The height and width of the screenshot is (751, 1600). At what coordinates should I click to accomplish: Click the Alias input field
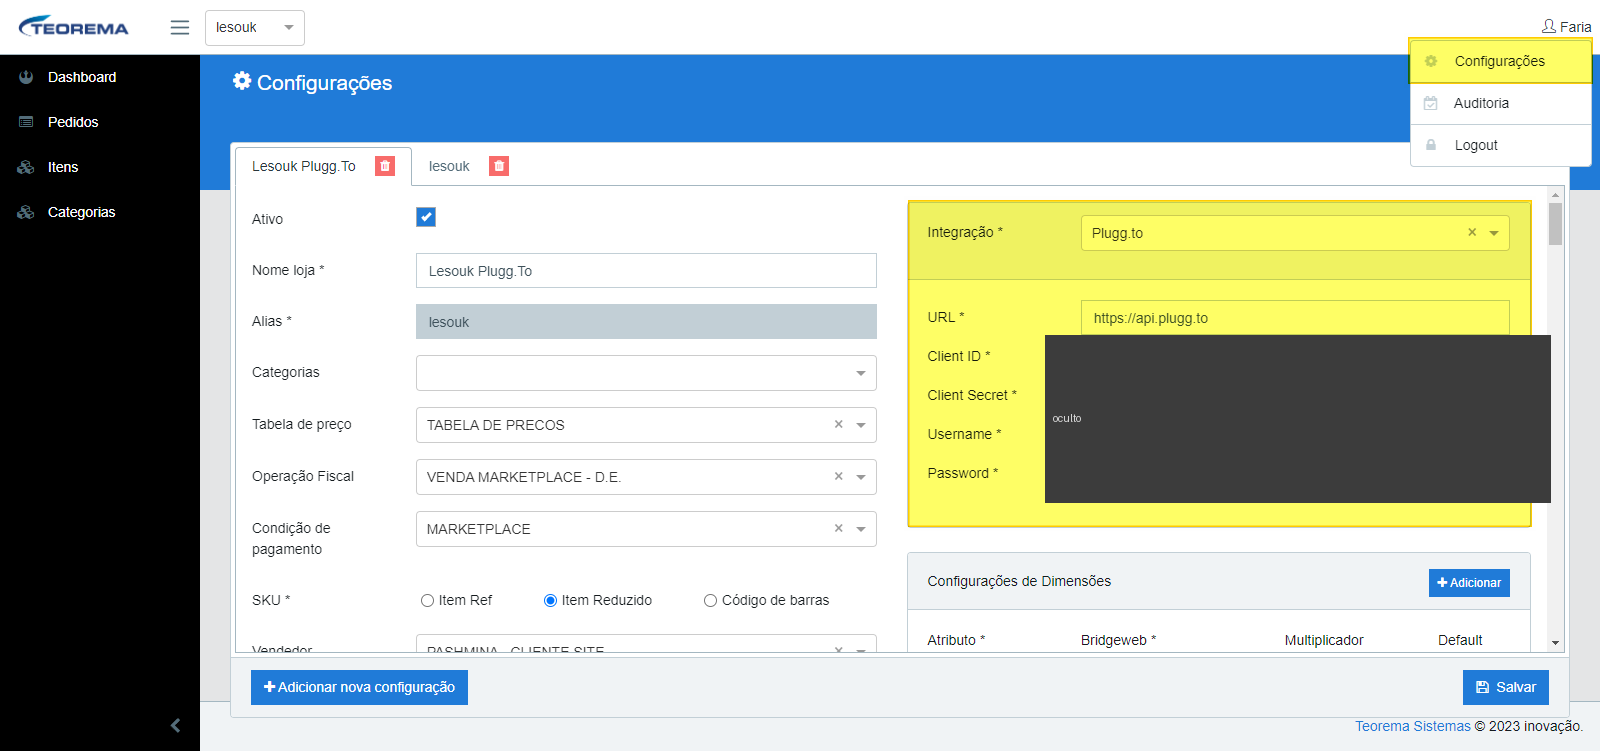646,322
